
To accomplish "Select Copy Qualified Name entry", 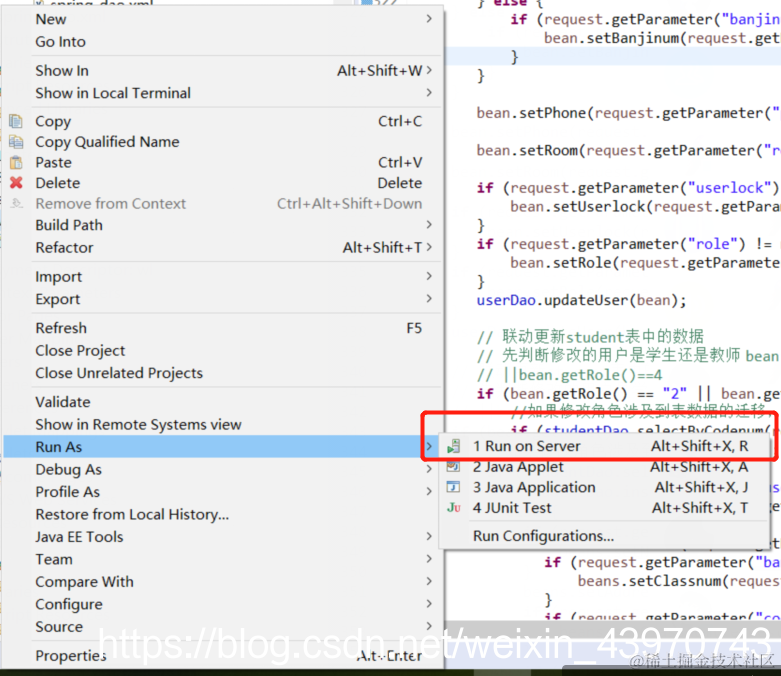I will (222, 142).
